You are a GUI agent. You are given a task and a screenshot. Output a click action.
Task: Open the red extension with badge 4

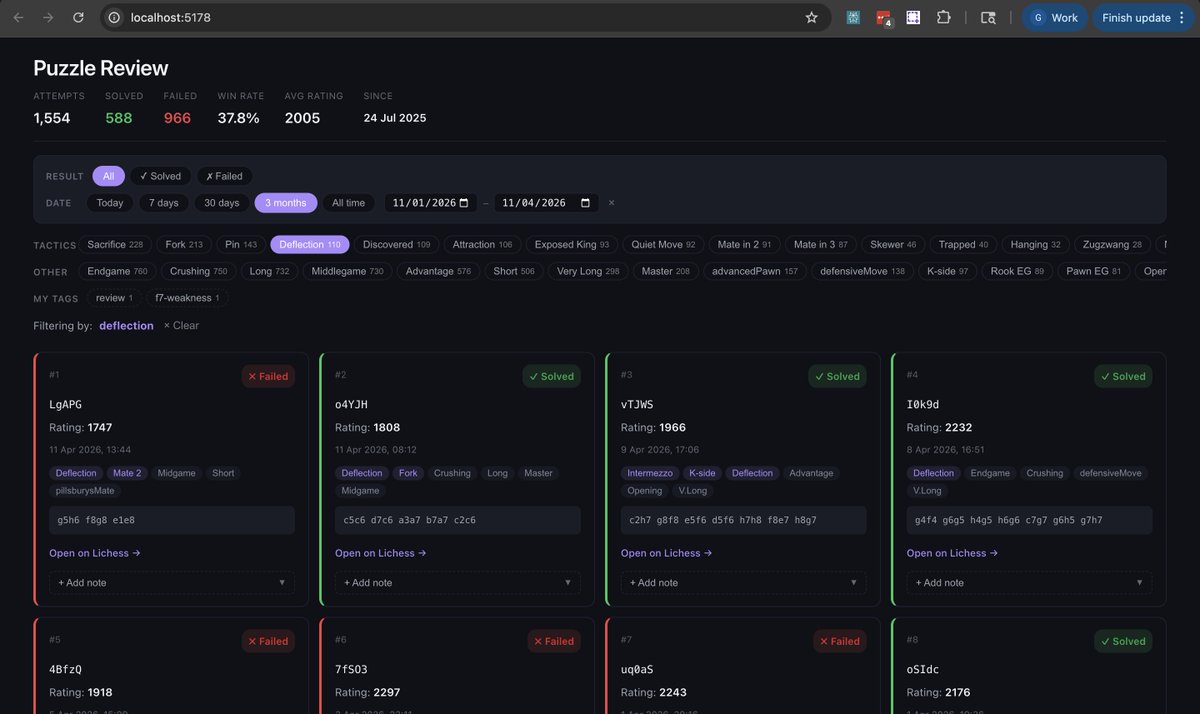click(883, 18)
